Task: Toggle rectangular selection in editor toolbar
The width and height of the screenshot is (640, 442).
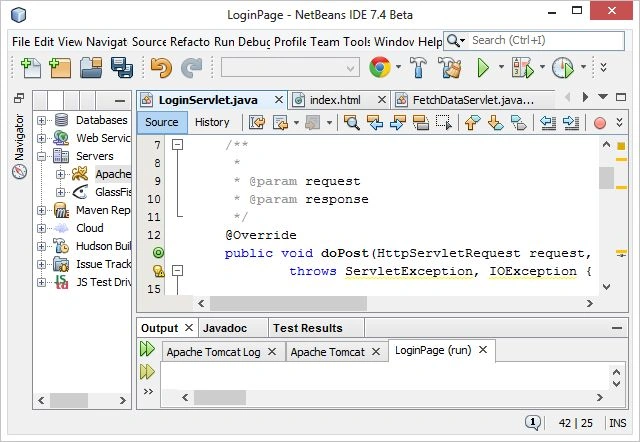Action: [444, 122]
